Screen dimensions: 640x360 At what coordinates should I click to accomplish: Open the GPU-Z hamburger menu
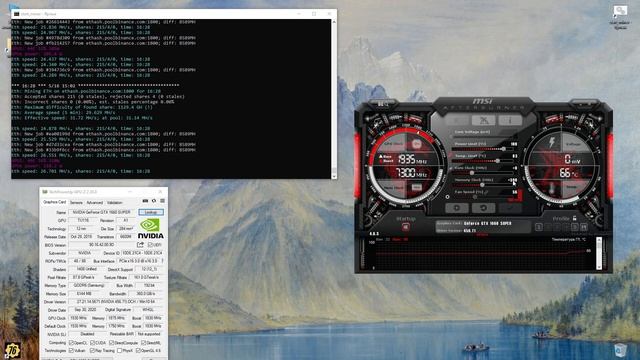click(x=162, y=201)
